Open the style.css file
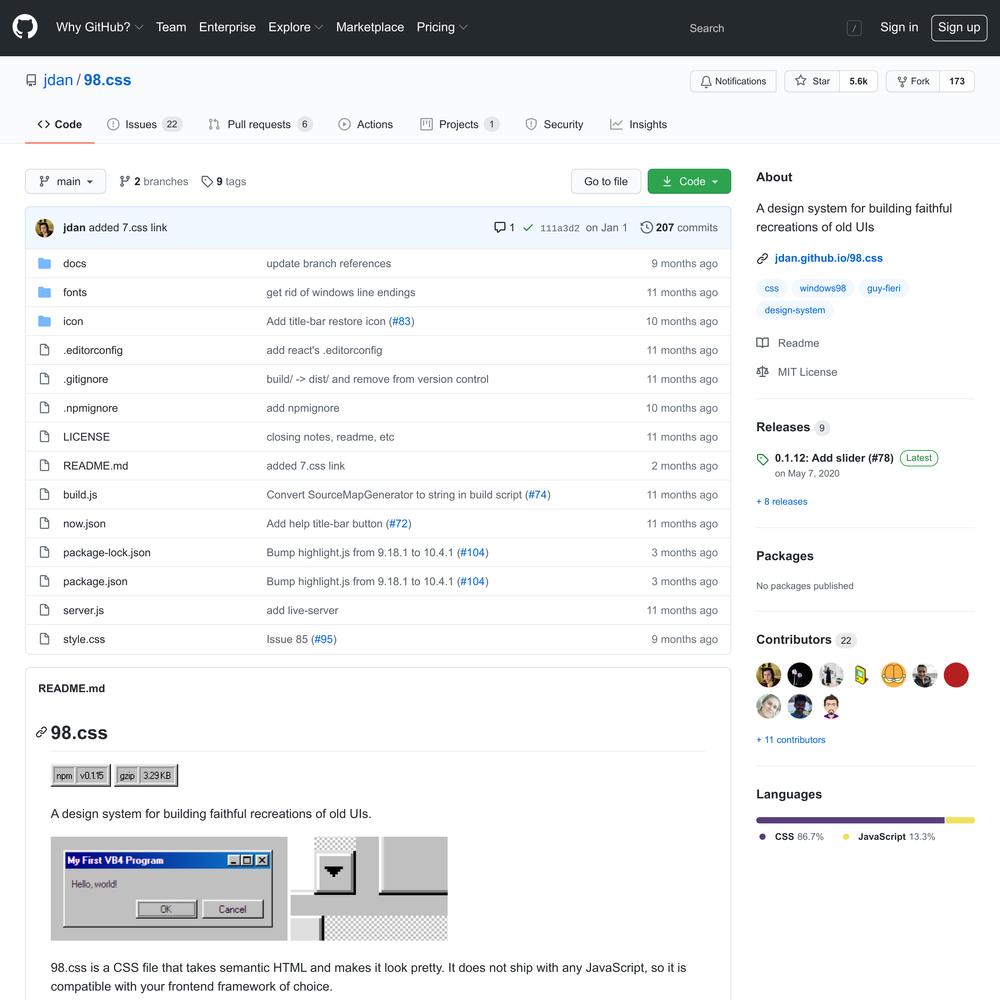 click(84, 639)
